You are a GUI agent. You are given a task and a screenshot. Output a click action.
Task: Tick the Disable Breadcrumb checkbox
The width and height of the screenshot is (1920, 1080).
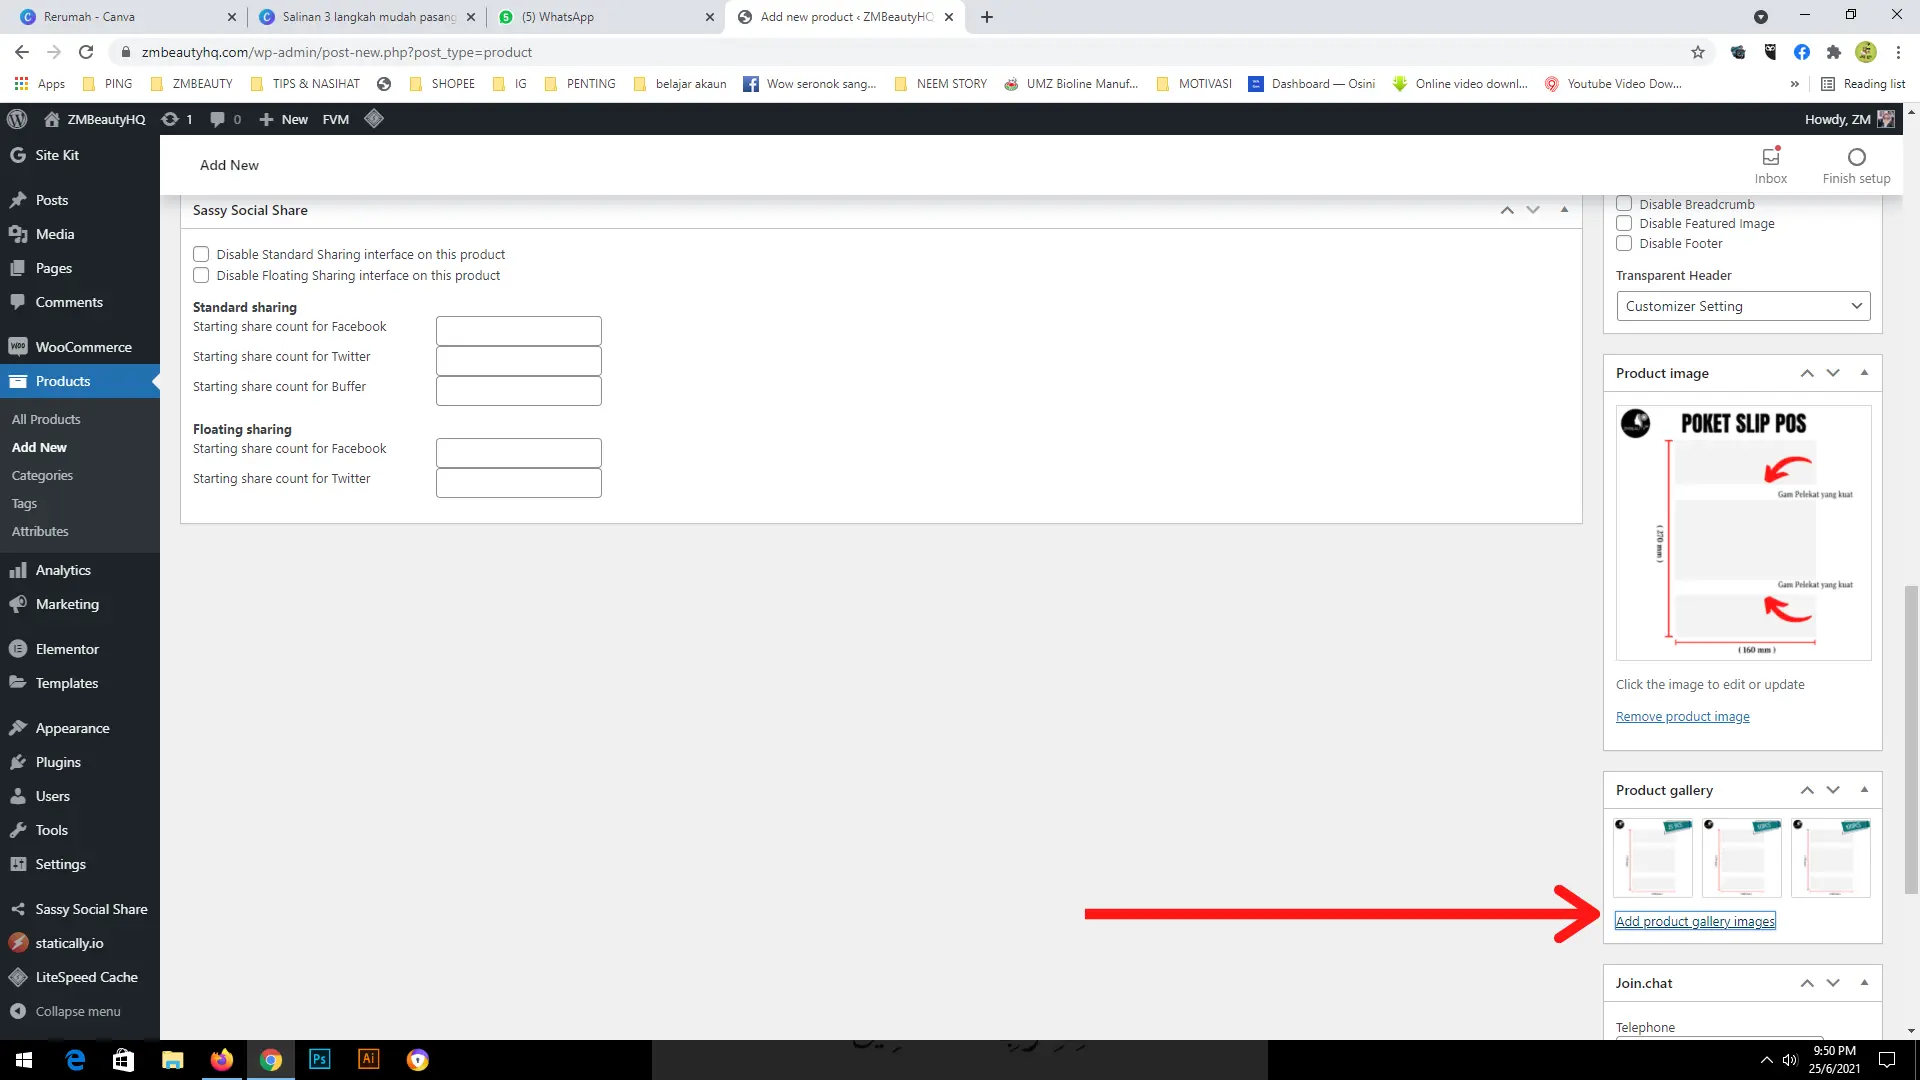pos(1624,204)
